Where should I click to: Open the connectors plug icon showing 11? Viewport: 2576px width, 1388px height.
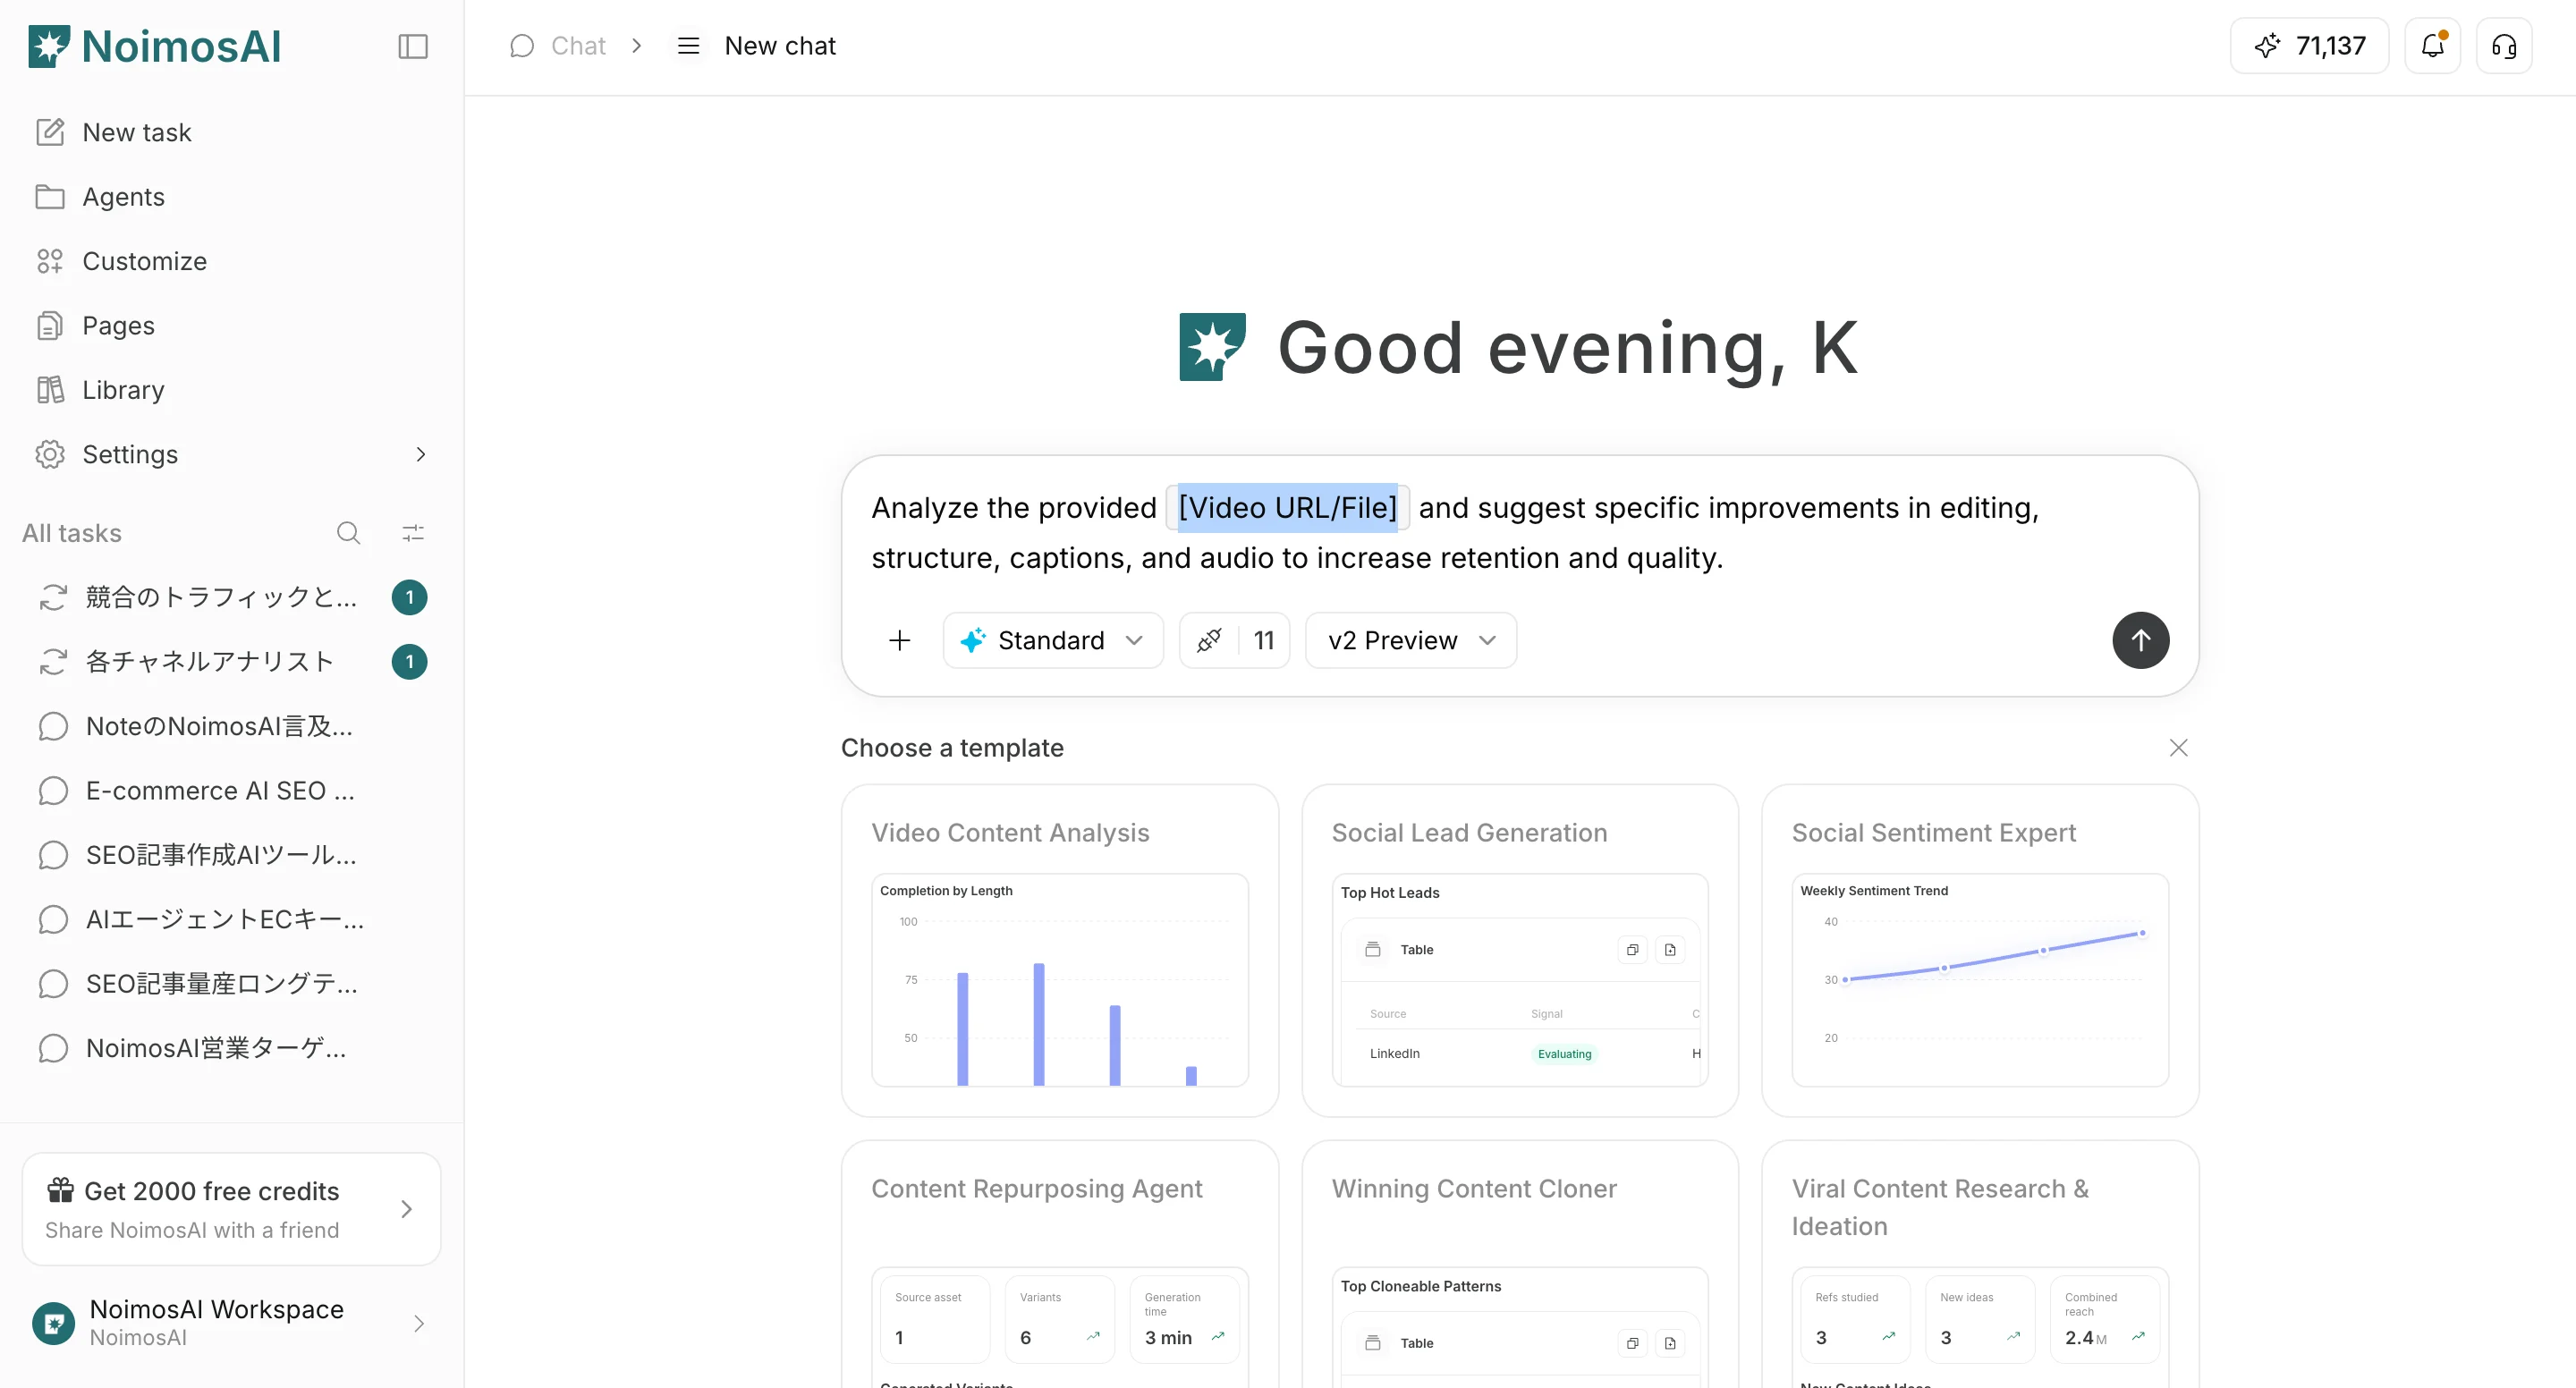[1234, 640]
